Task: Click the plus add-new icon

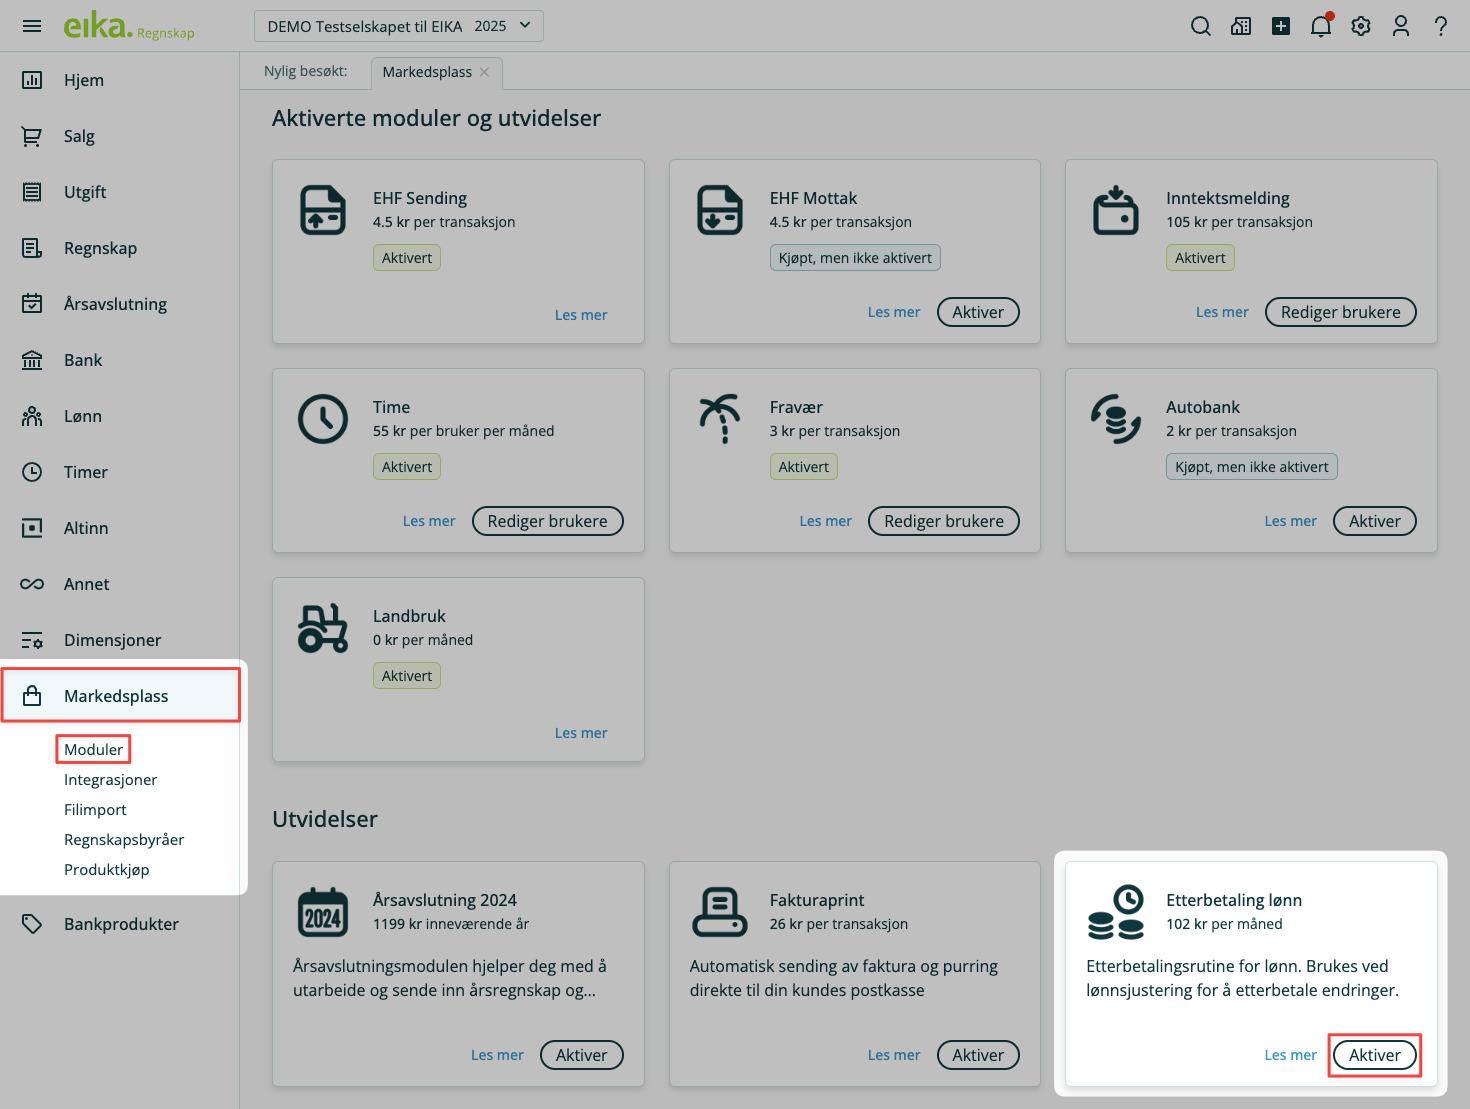Action: pyautogui.click(x=1281, y=26)
